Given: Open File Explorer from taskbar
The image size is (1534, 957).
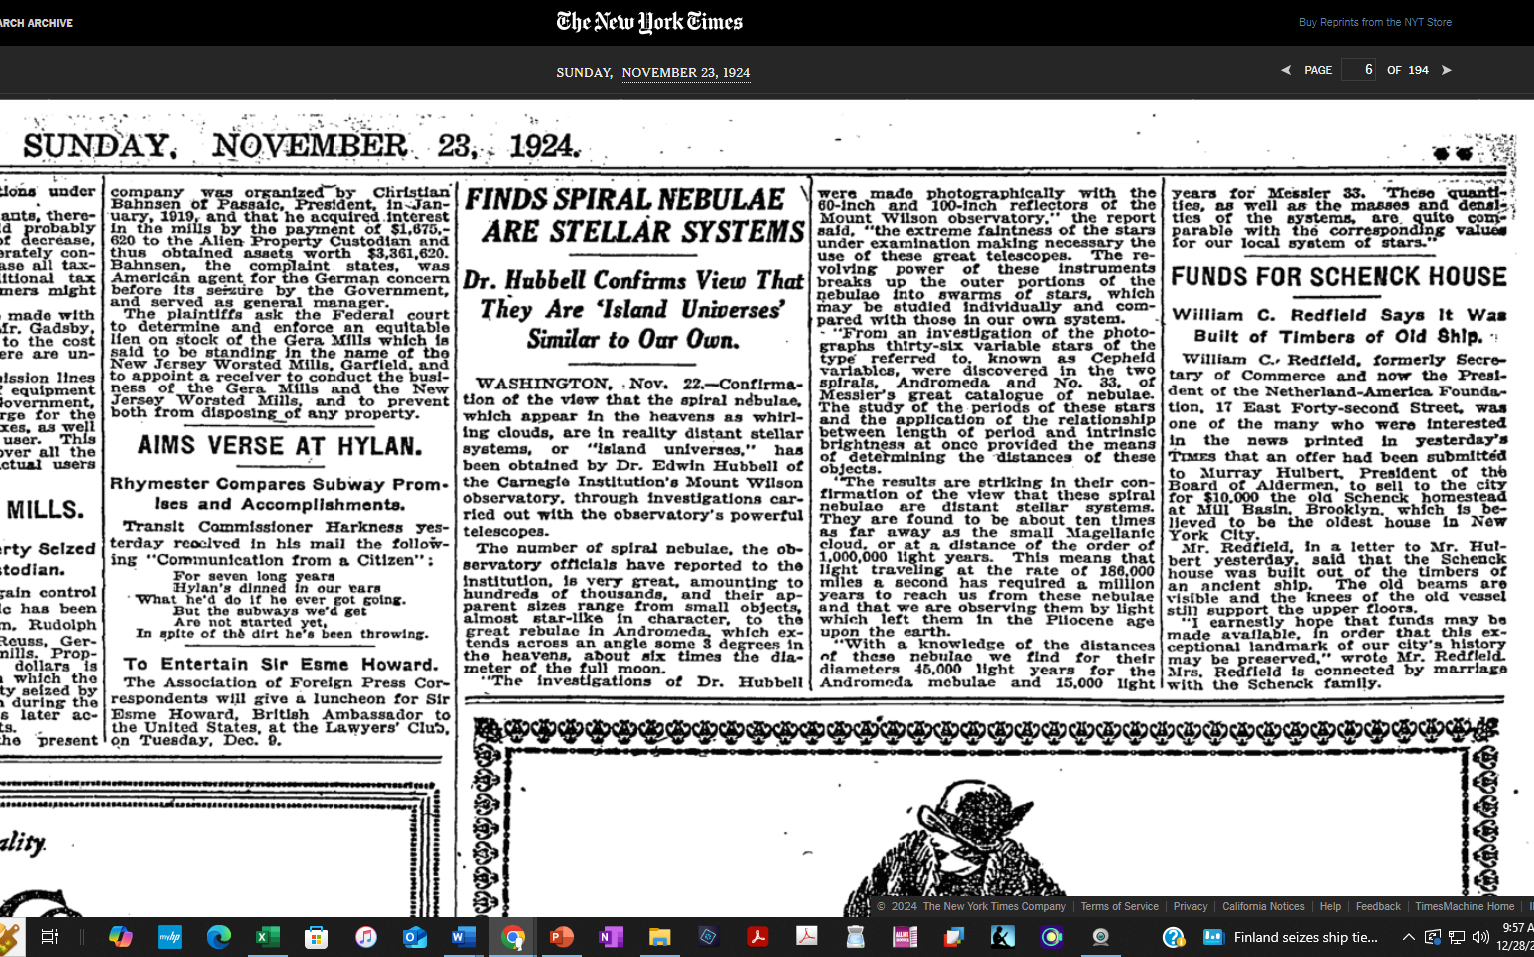Looking at the screenshot, I should [660, 937].
